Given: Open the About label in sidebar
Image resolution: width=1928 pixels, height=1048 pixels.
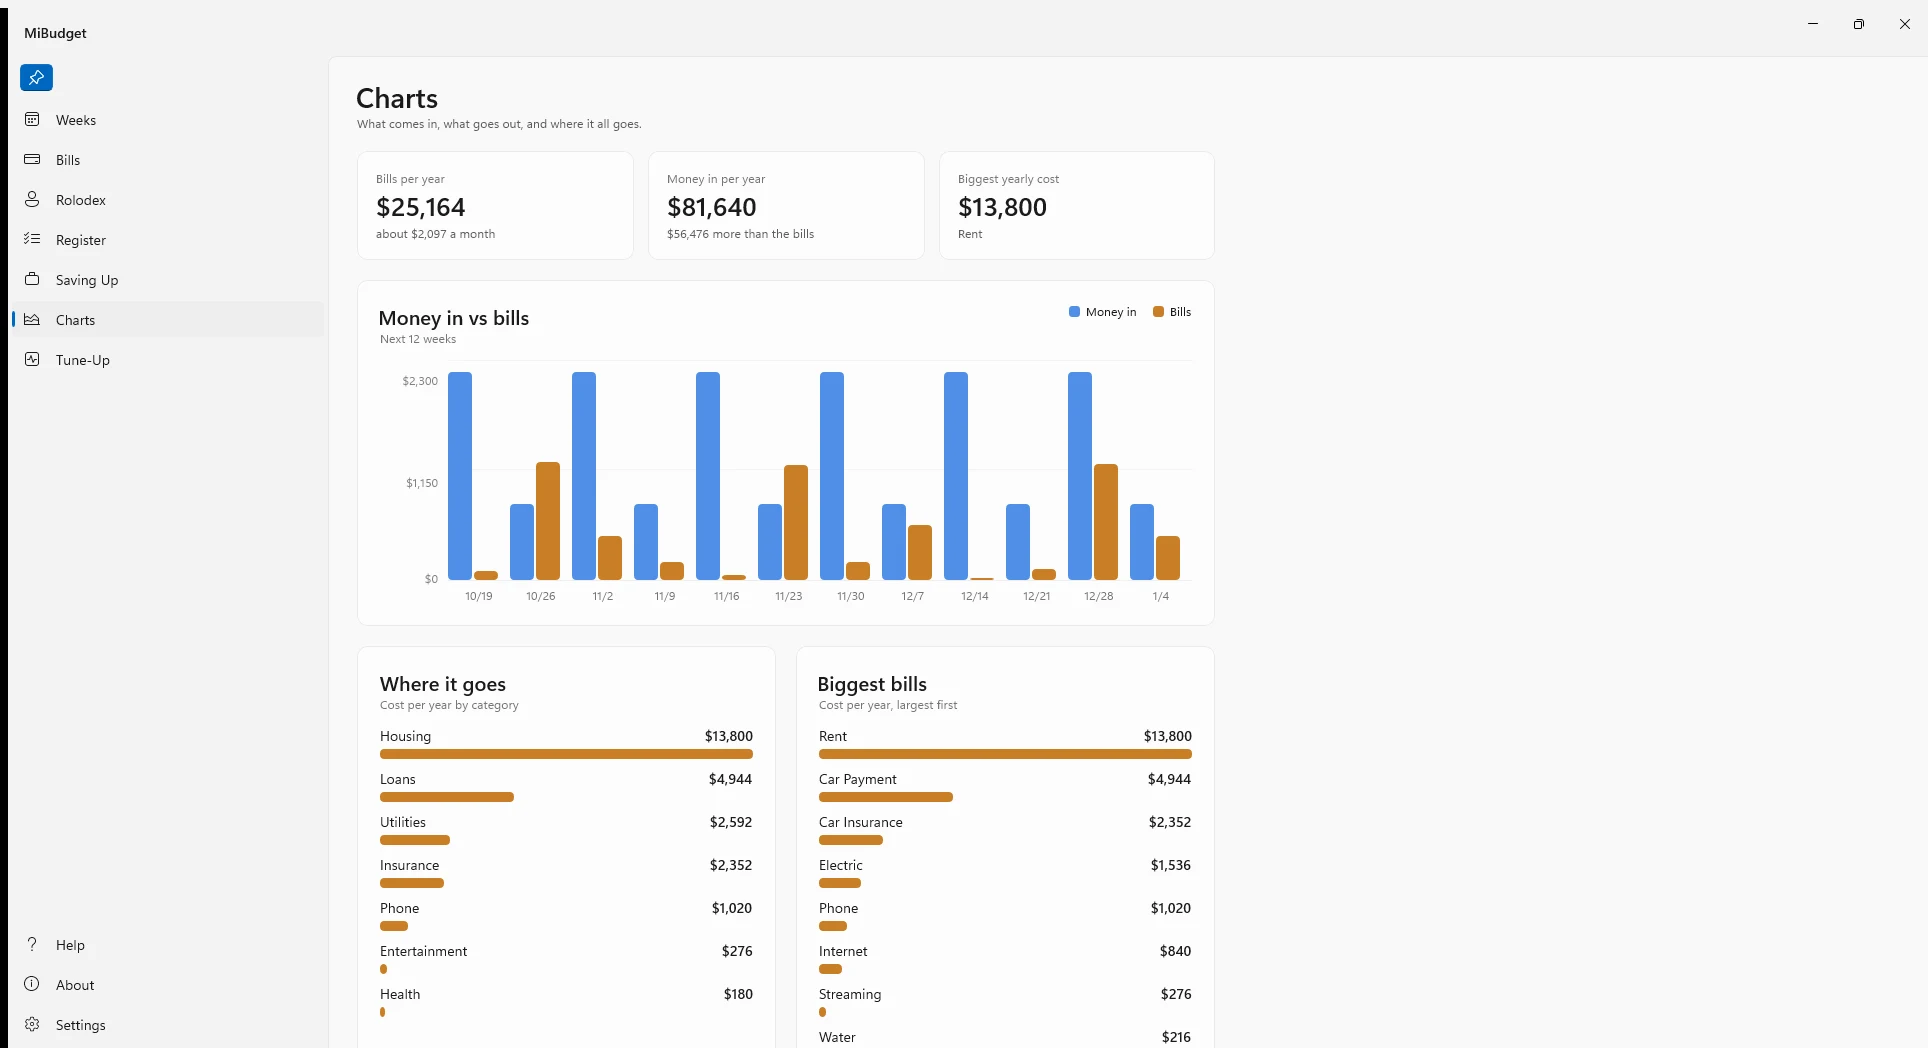Looking at the screenshot, I should [75, 985].
